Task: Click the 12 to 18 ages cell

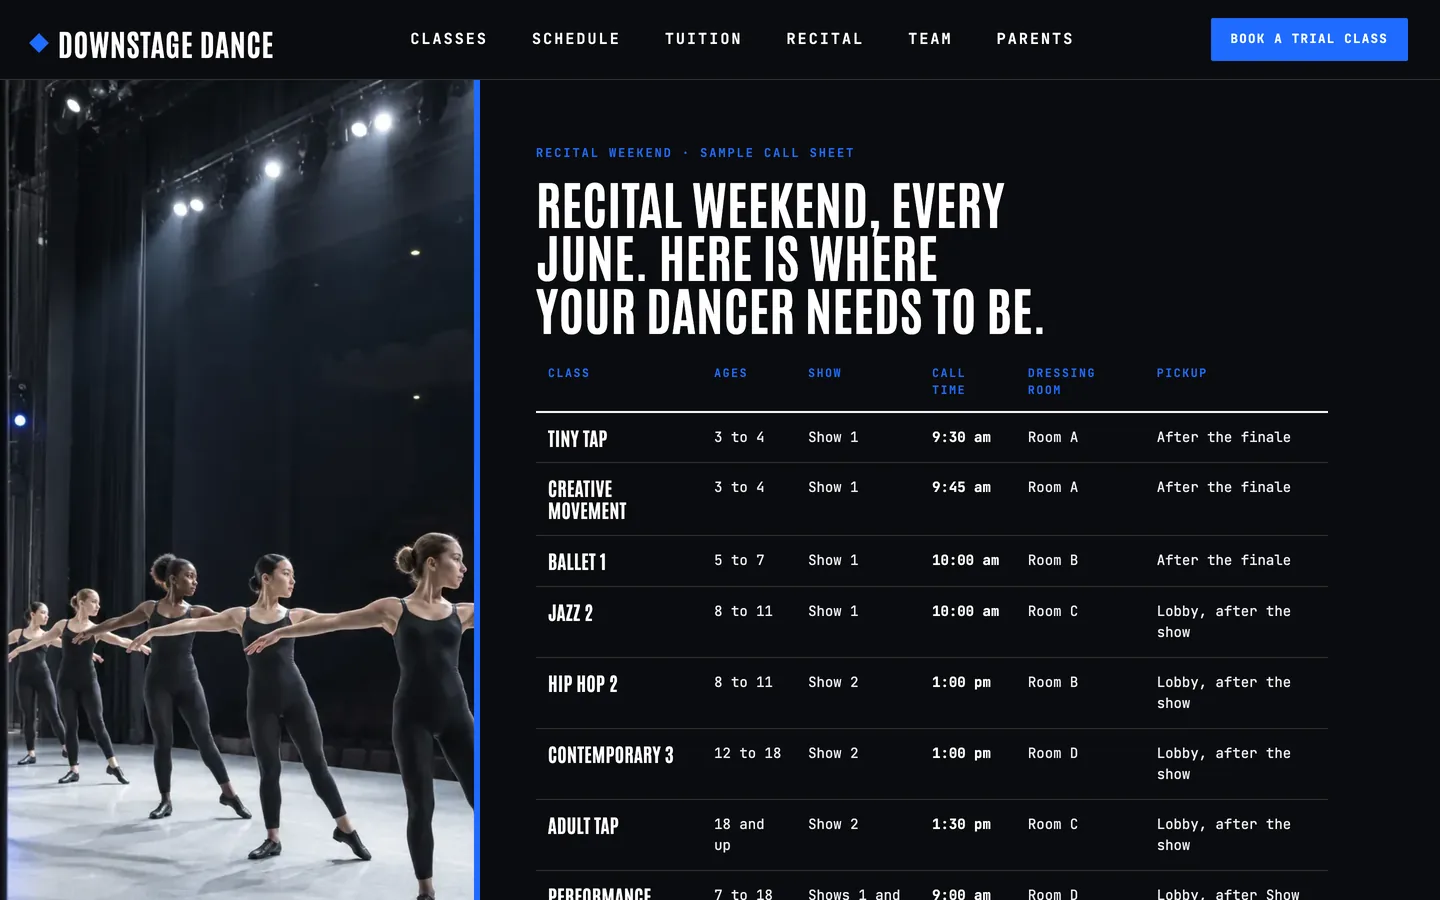Action: point(747,753)
